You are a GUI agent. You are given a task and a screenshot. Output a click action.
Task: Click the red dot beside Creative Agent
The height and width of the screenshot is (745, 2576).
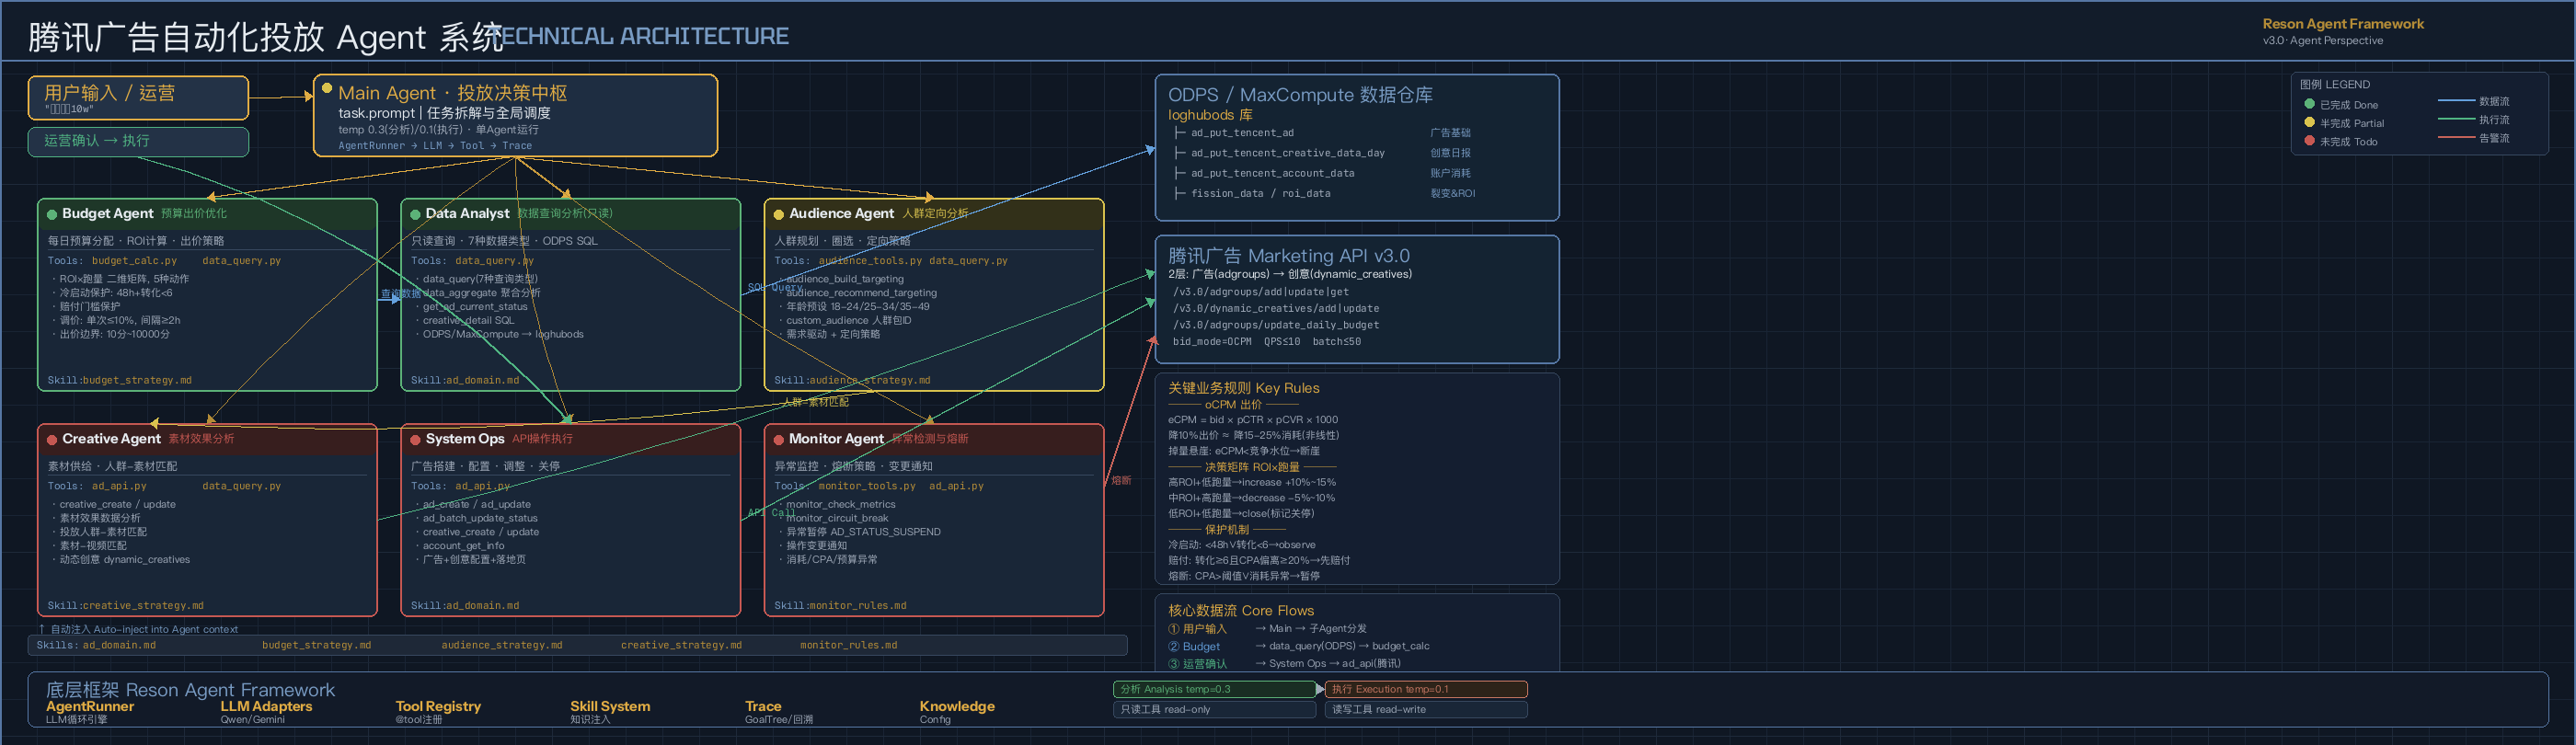52,439
